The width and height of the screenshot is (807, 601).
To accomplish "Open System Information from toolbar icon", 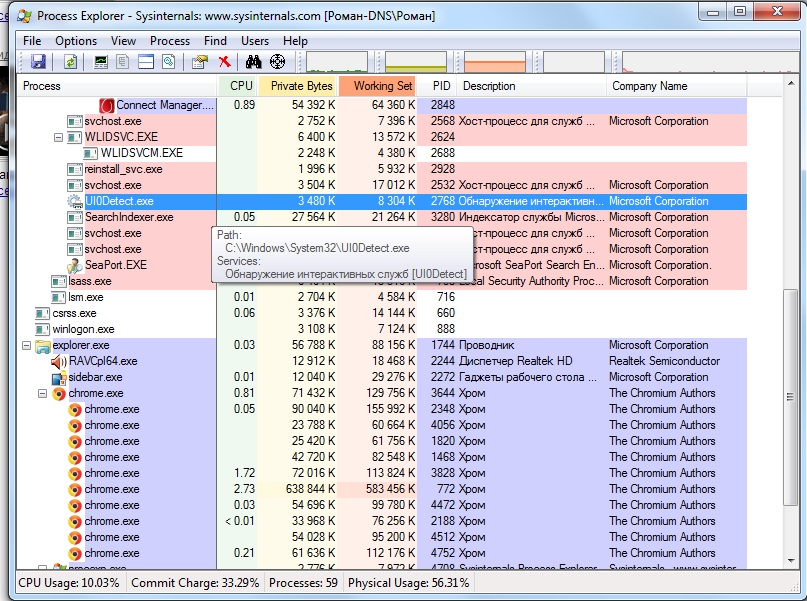I will [100, 62].
